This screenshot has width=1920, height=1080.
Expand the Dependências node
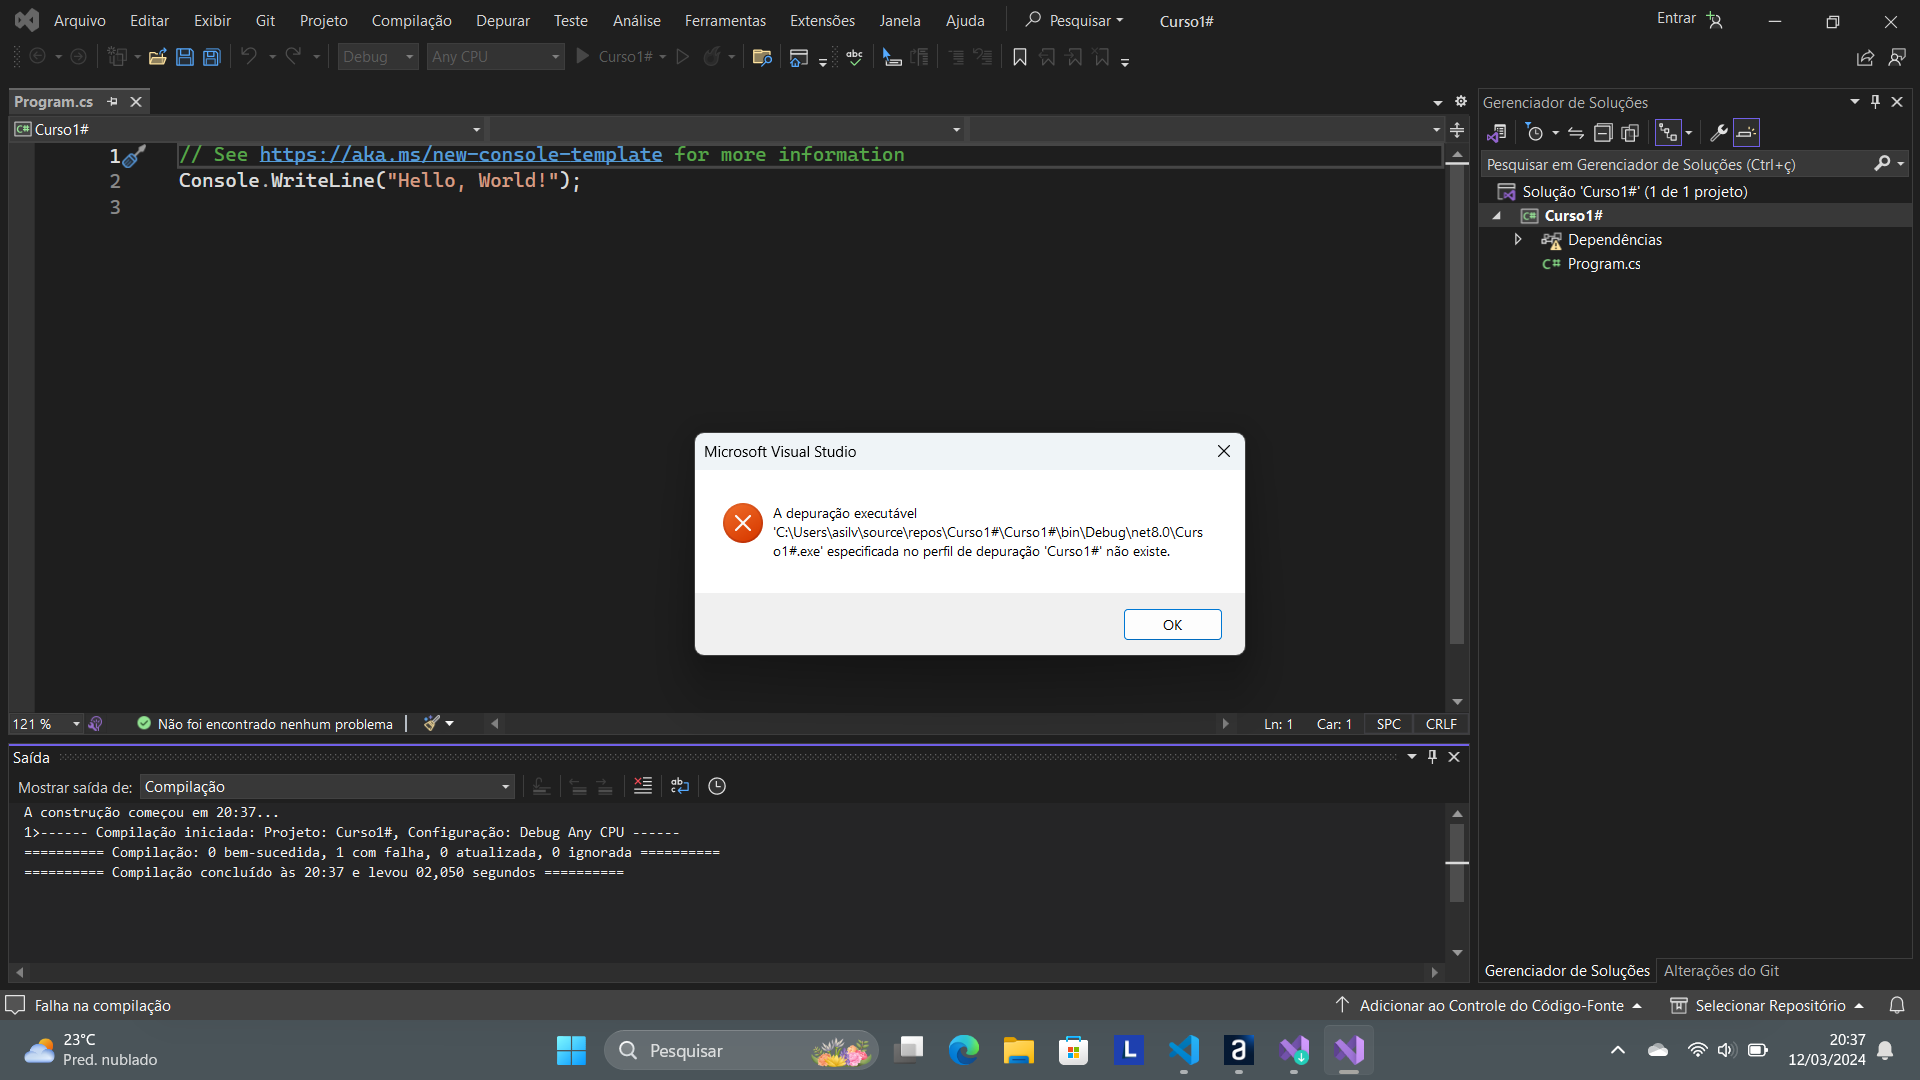[1518, 240]
